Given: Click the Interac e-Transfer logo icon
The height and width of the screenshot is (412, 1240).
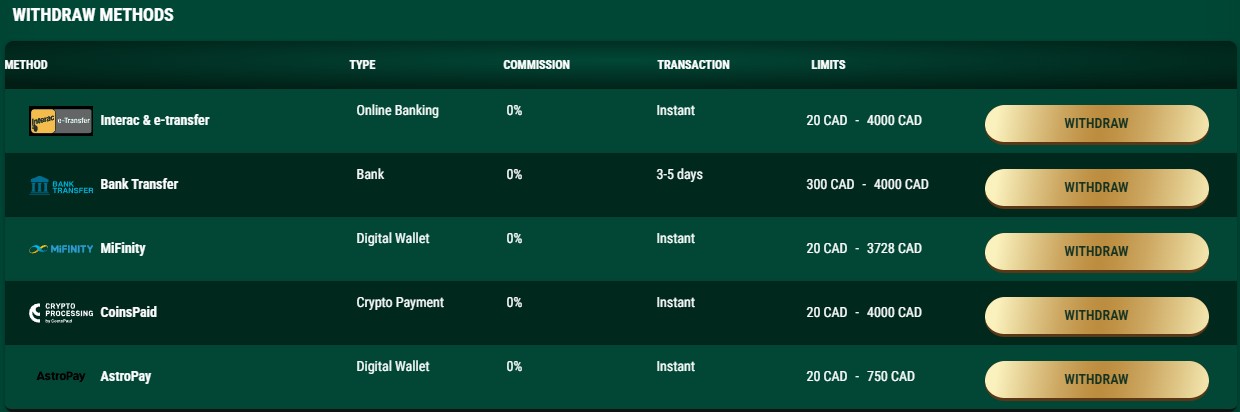Looking at the screenshot, I should coord(61,121).
